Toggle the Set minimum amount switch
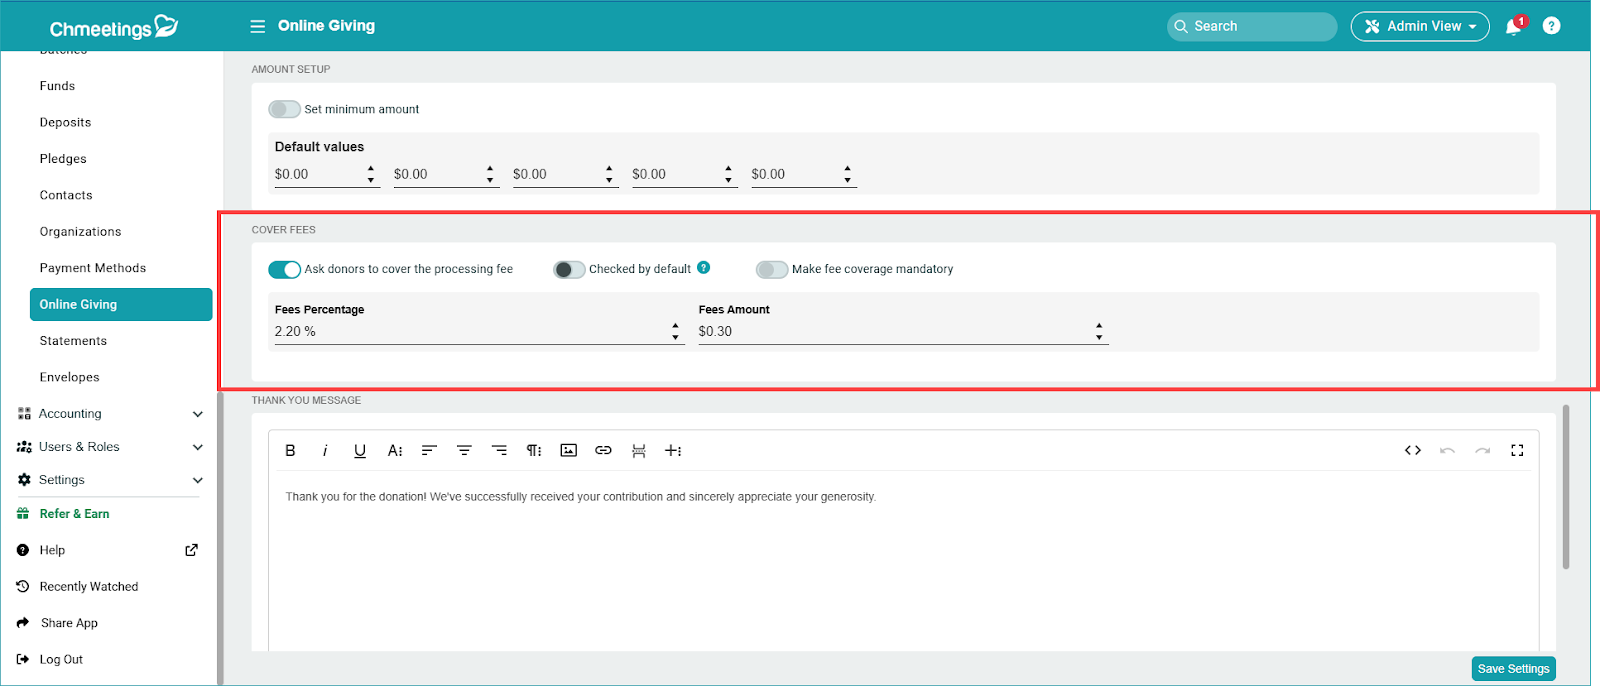Screen dimensions: 1600x686 284,109
